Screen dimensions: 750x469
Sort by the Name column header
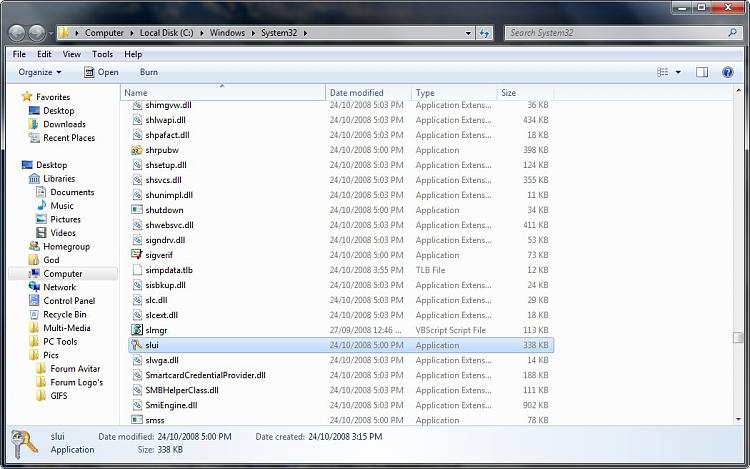click(x=222, y=93)
